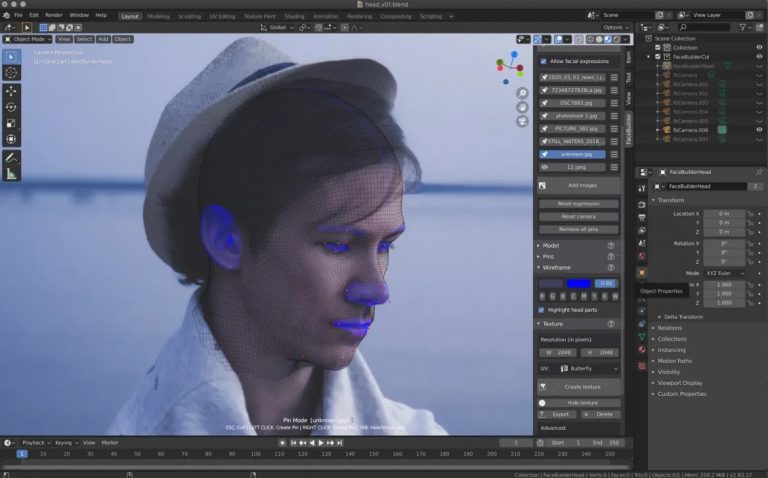
Task: Toggle Highlight head parts checkbox
Action: pyautogui.click(x=541, y=310)
